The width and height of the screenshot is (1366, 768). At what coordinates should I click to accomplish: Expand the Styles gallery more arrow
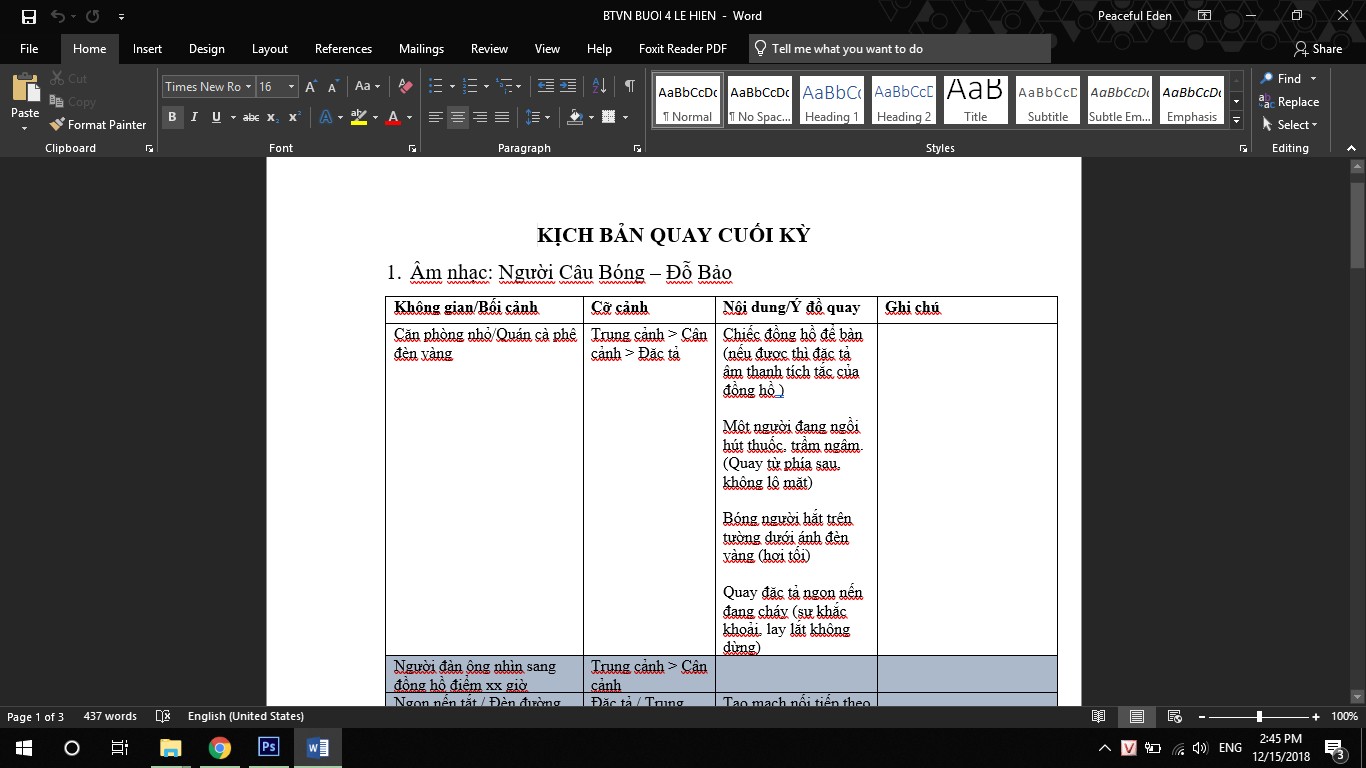point(1236,121)
